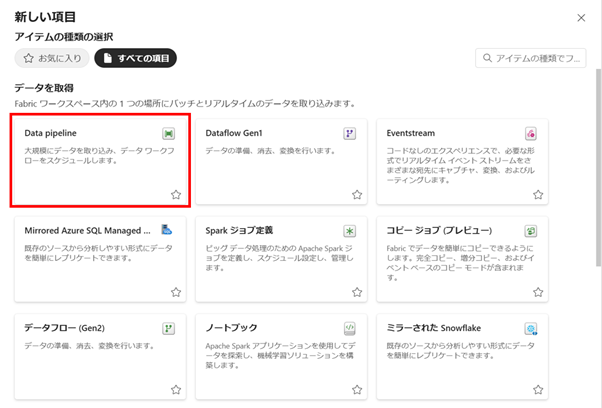This screenshot has height=408, width=602.
Task: Mark コピー ジョブ (プレビュー) as favorite
Action: [x=538, y=292]
